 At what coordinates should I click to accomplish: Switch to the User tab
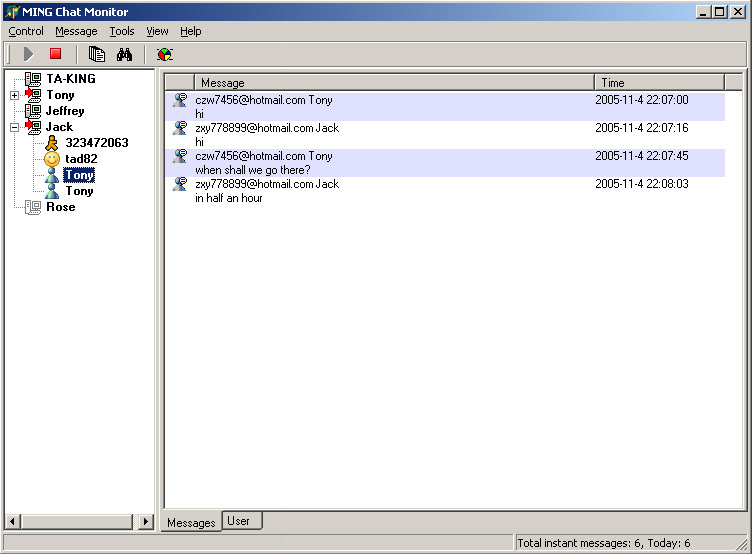coord(242,521)
